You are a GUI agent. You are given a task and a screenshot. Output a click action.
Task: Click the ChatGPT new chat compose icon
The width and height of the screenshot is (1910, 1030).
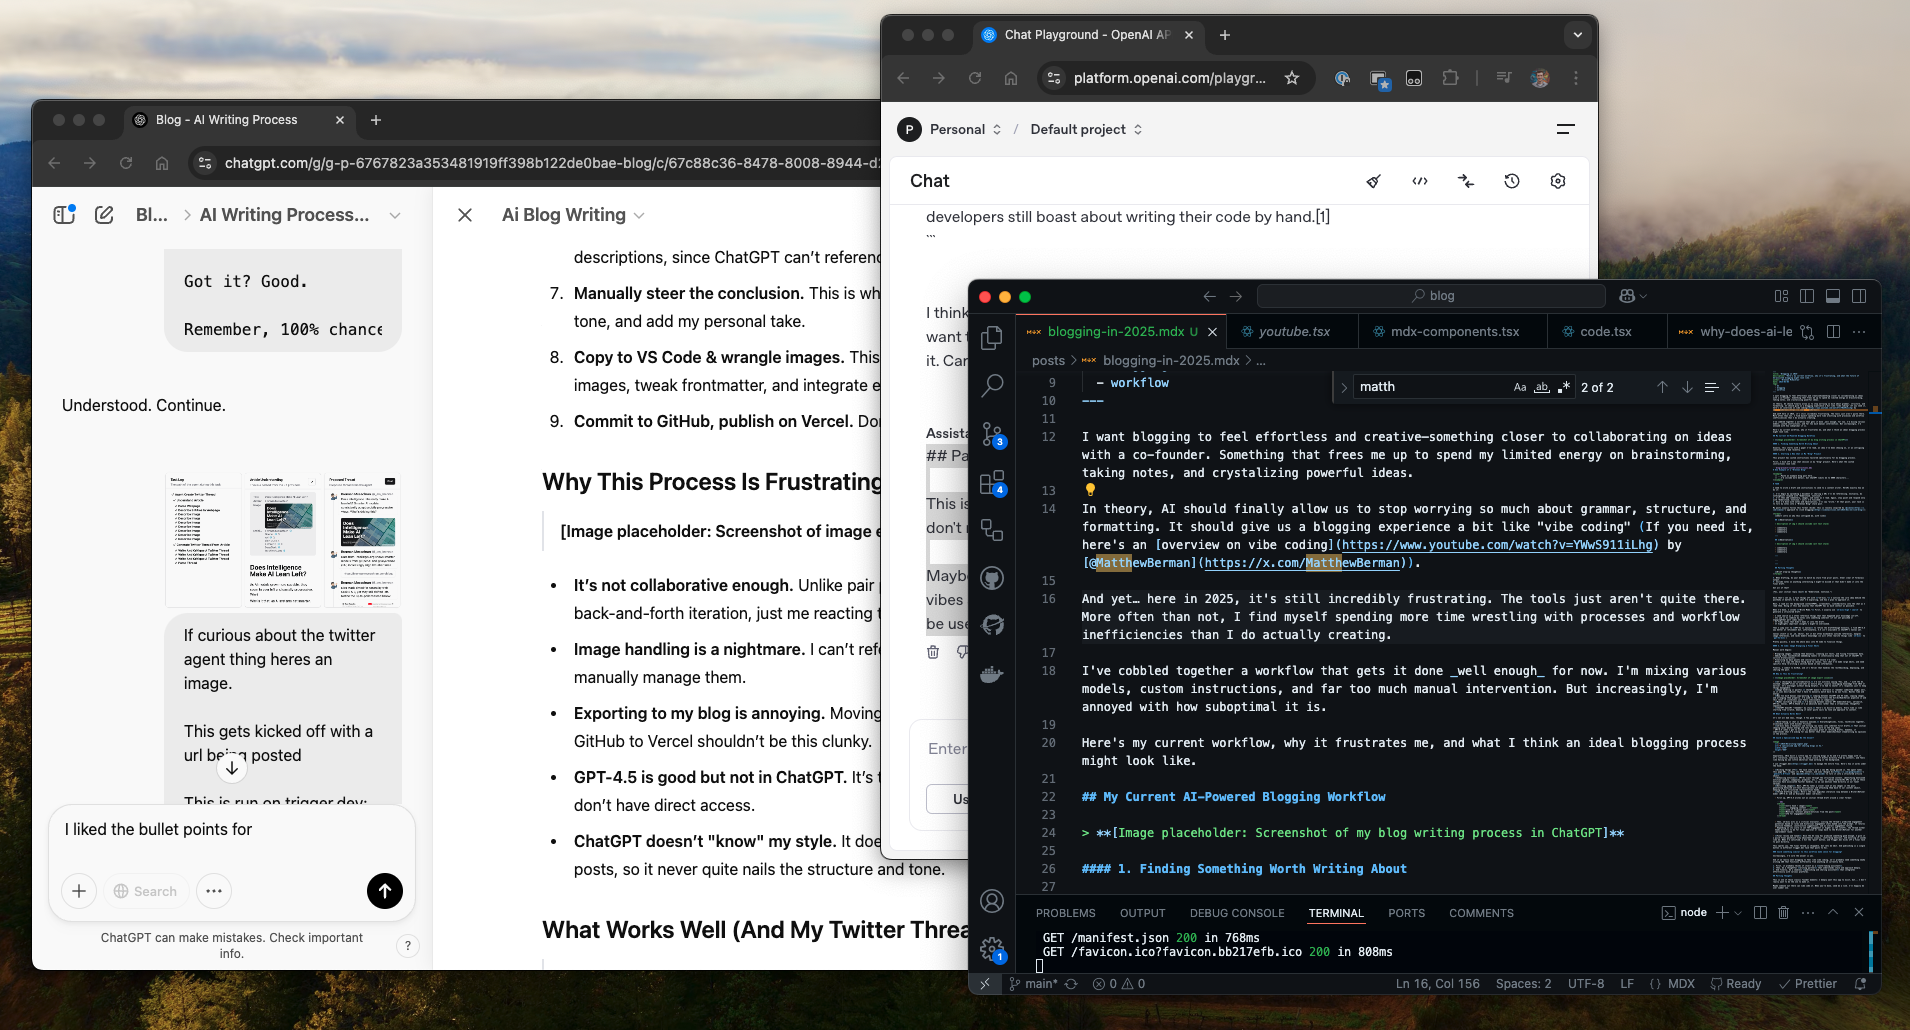click(104, 215)
